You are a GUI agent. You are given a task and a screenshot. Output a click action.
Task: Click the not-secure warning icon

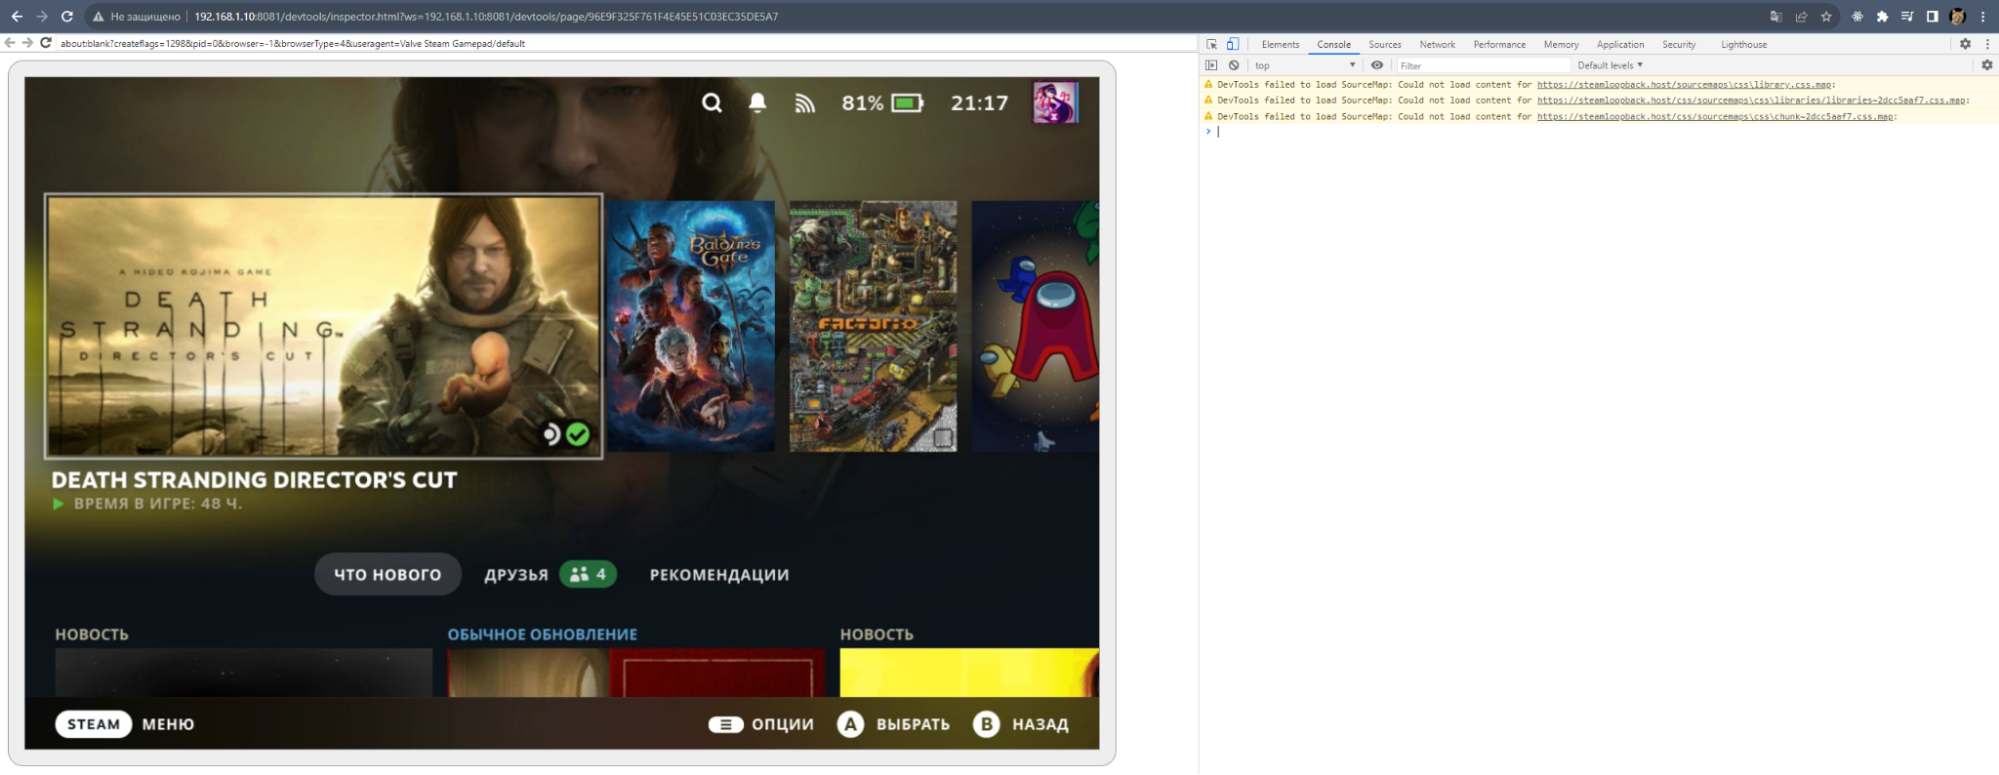coord(98,16)
